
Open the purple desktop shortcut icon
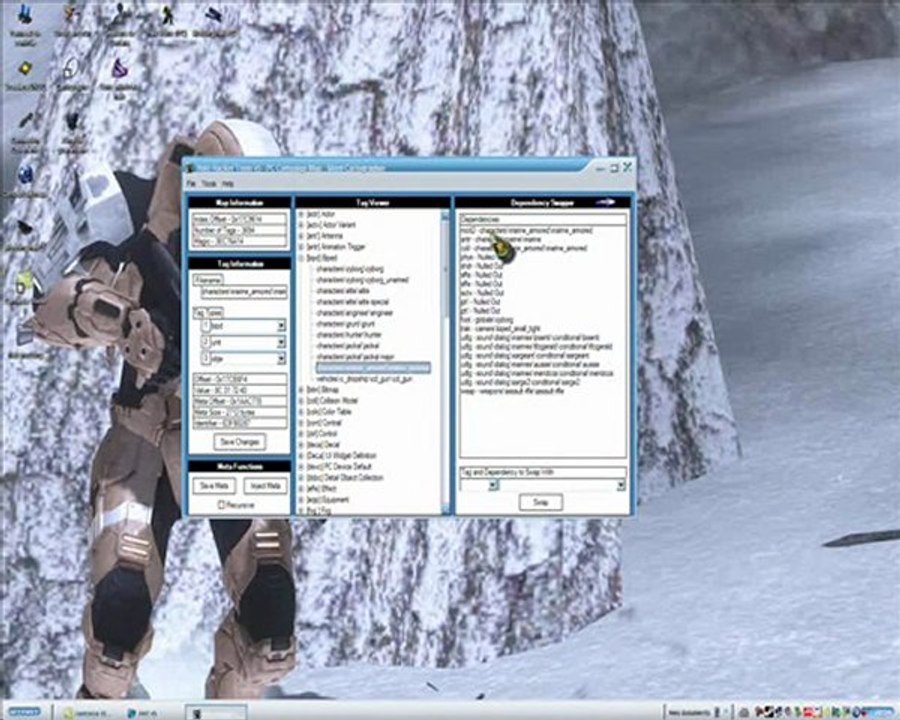(119, 69)
